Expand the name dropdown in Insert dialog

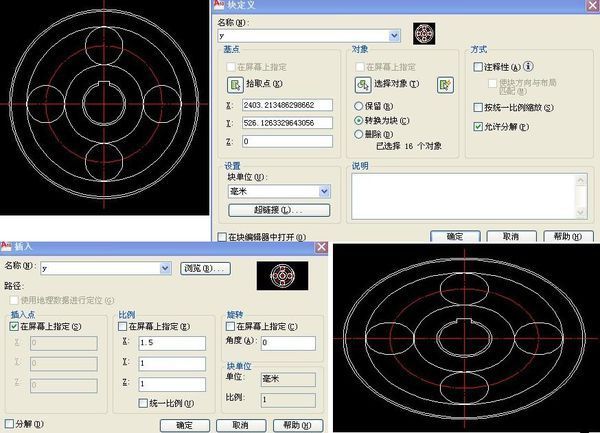tap(165, 269)
